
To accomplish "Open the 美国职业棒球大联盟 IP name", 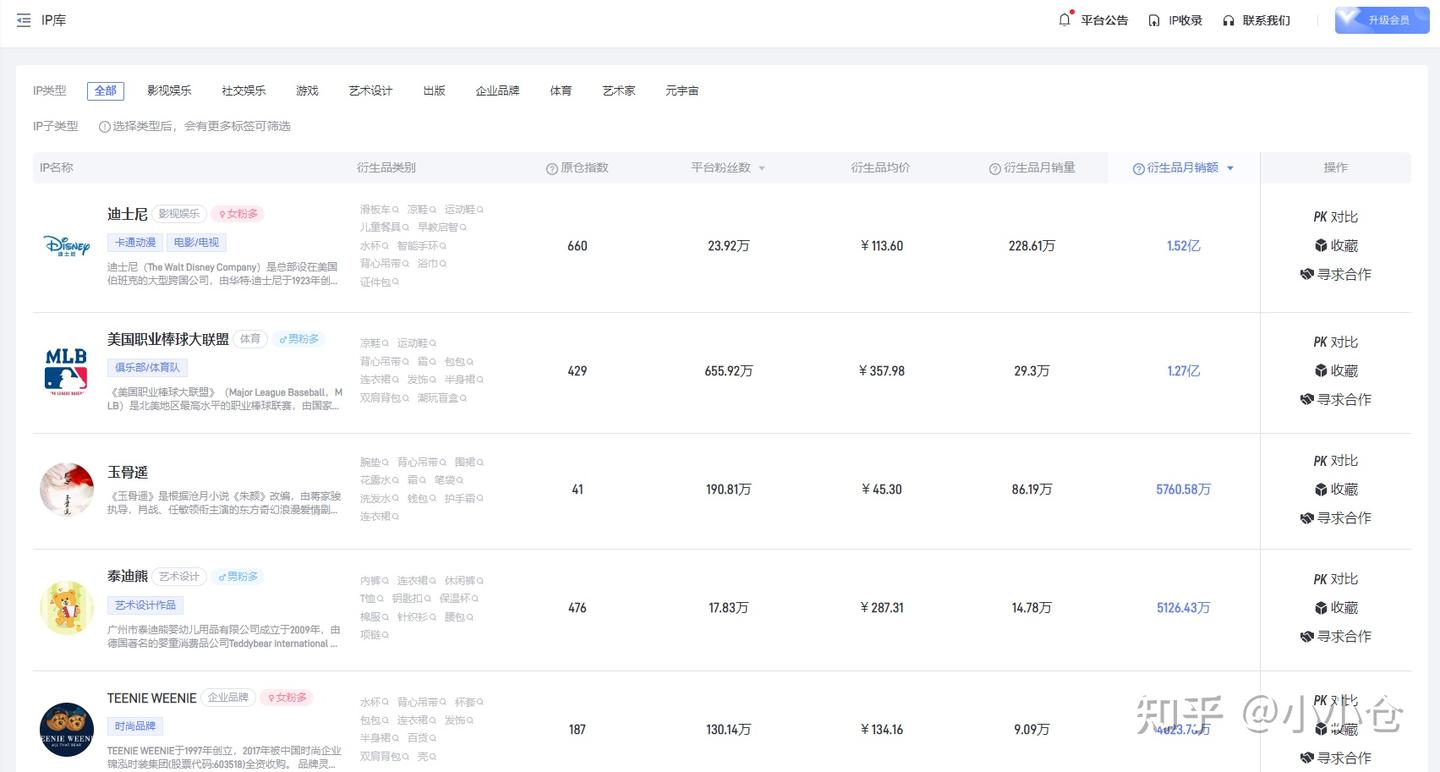I will [168, 340].
